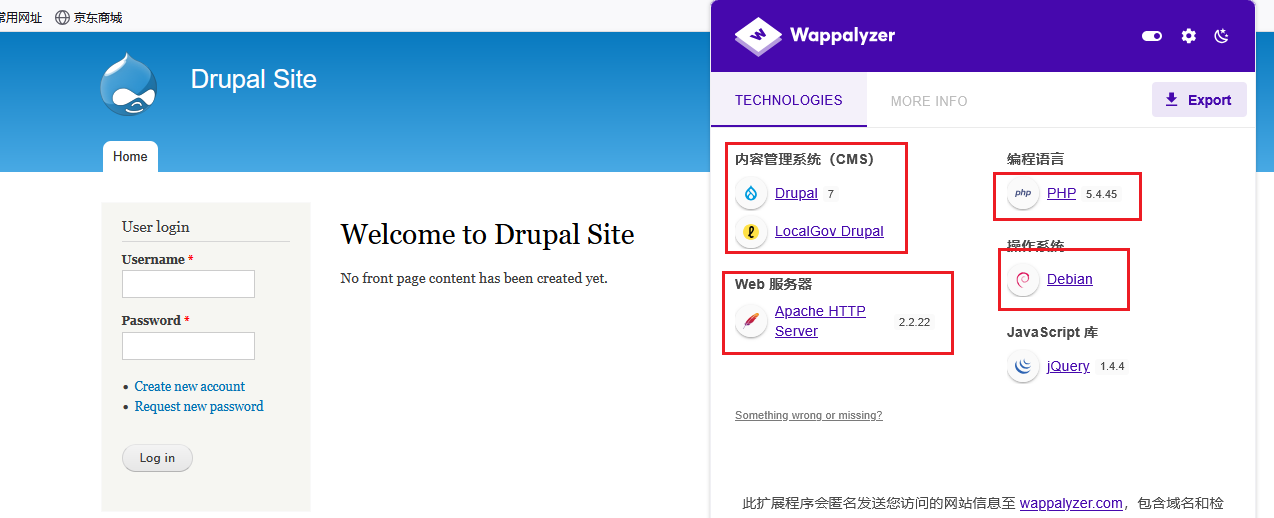
Task: Click the Username input field
Action: point(188,284)
